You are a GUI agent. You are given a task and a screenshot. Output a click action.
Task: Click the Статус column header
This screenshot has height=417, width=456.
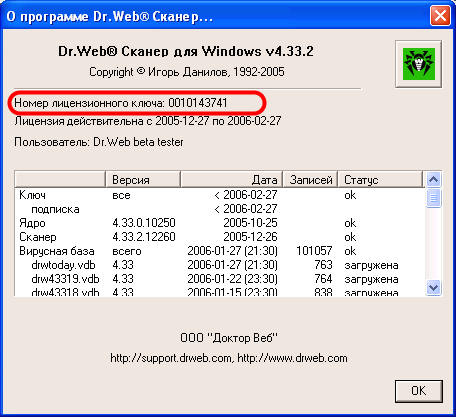(x=380, y=180)
